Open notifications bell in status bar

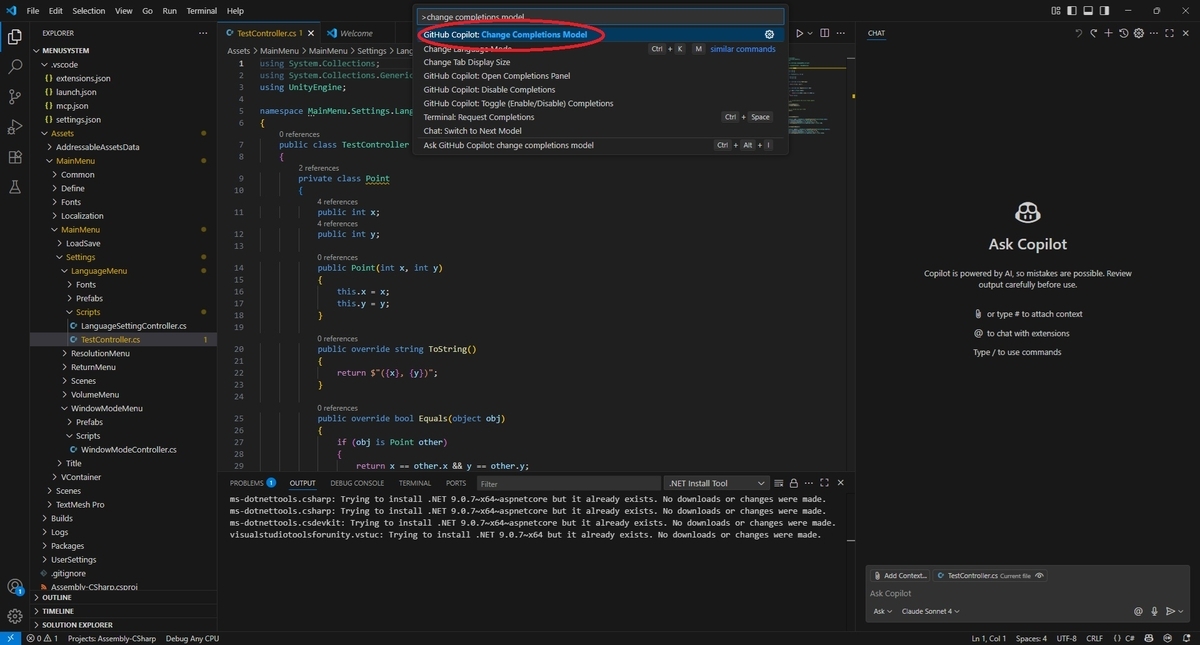coord(1185,638)
